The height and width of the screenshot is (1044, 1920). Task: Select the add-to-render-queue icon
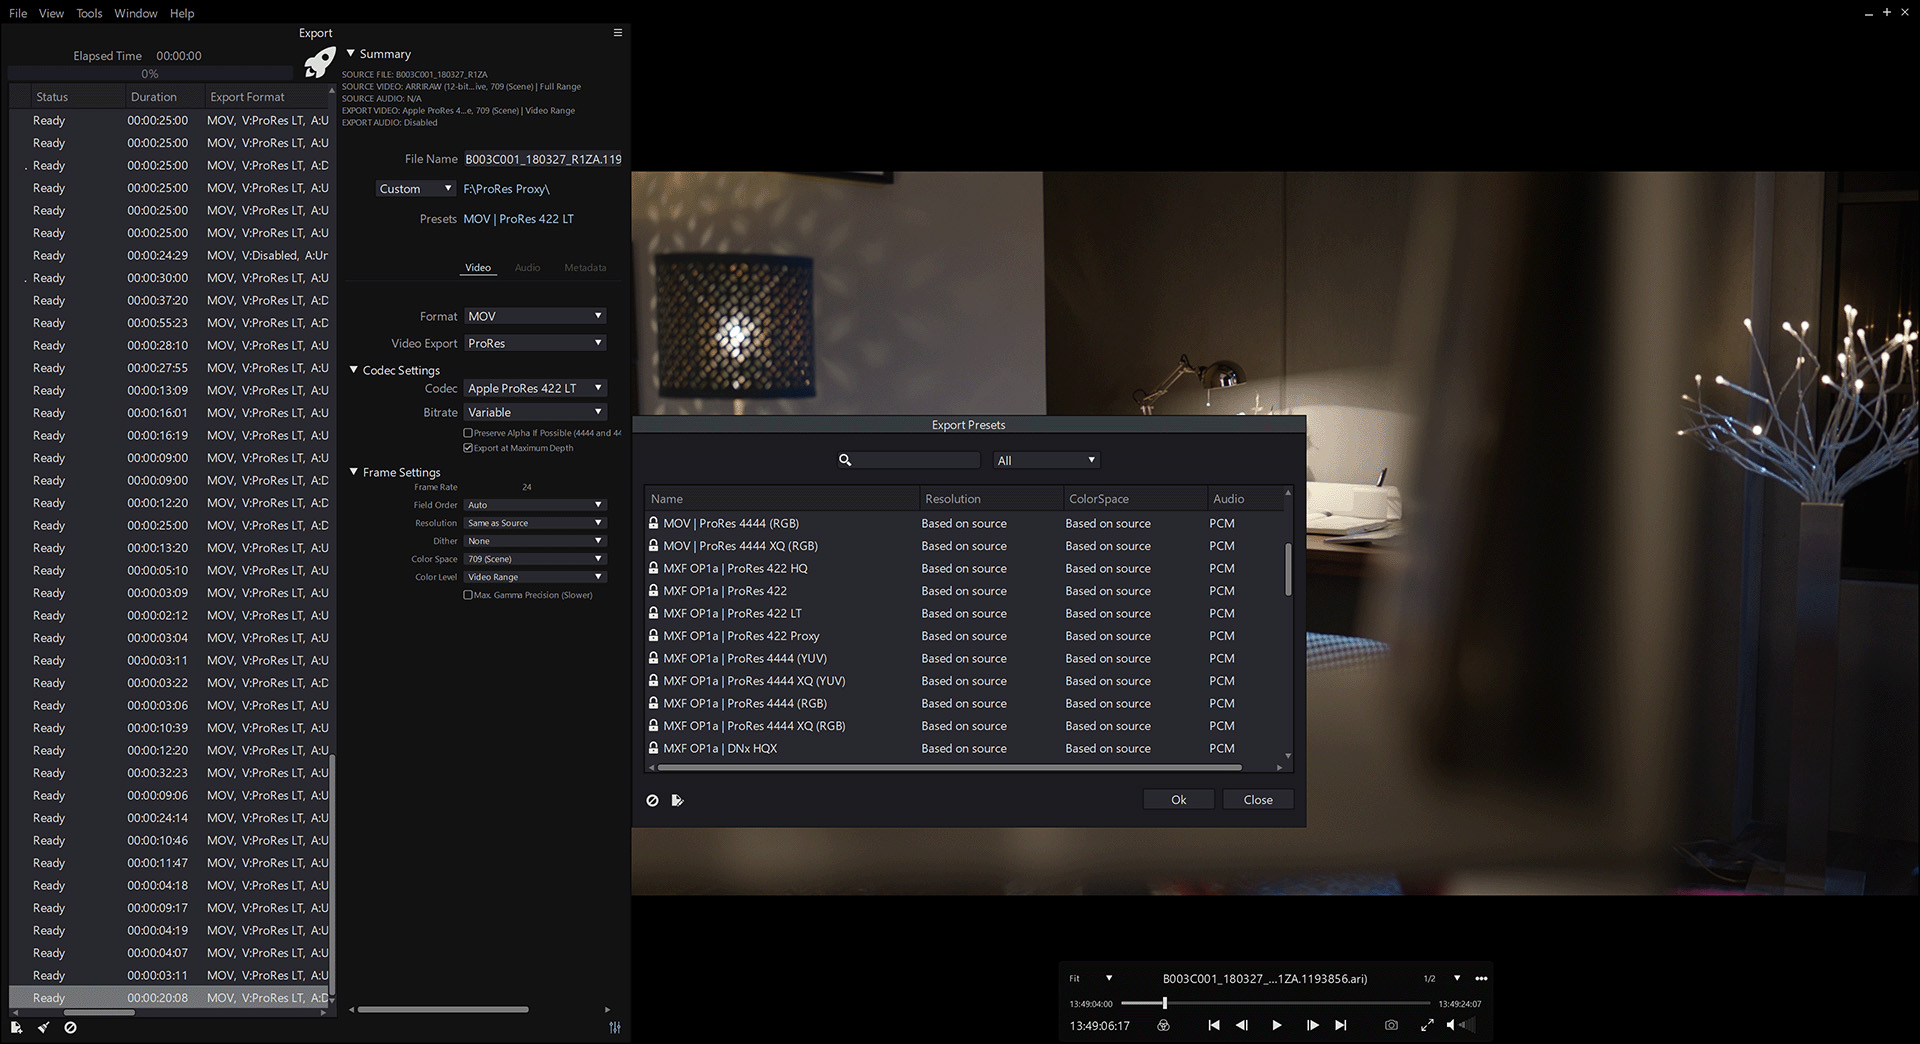click(x=15, y=1027)
